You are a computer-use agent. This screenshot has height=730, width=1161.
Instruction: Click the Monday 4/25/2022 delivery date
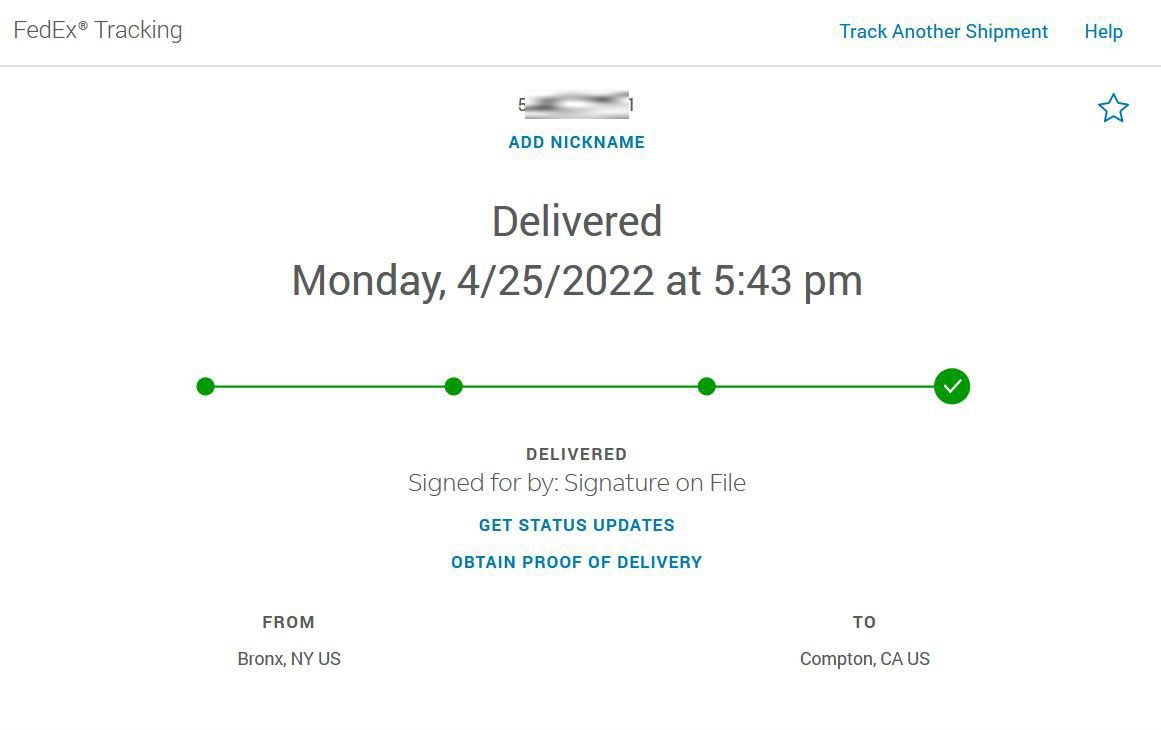click(577, 281)
